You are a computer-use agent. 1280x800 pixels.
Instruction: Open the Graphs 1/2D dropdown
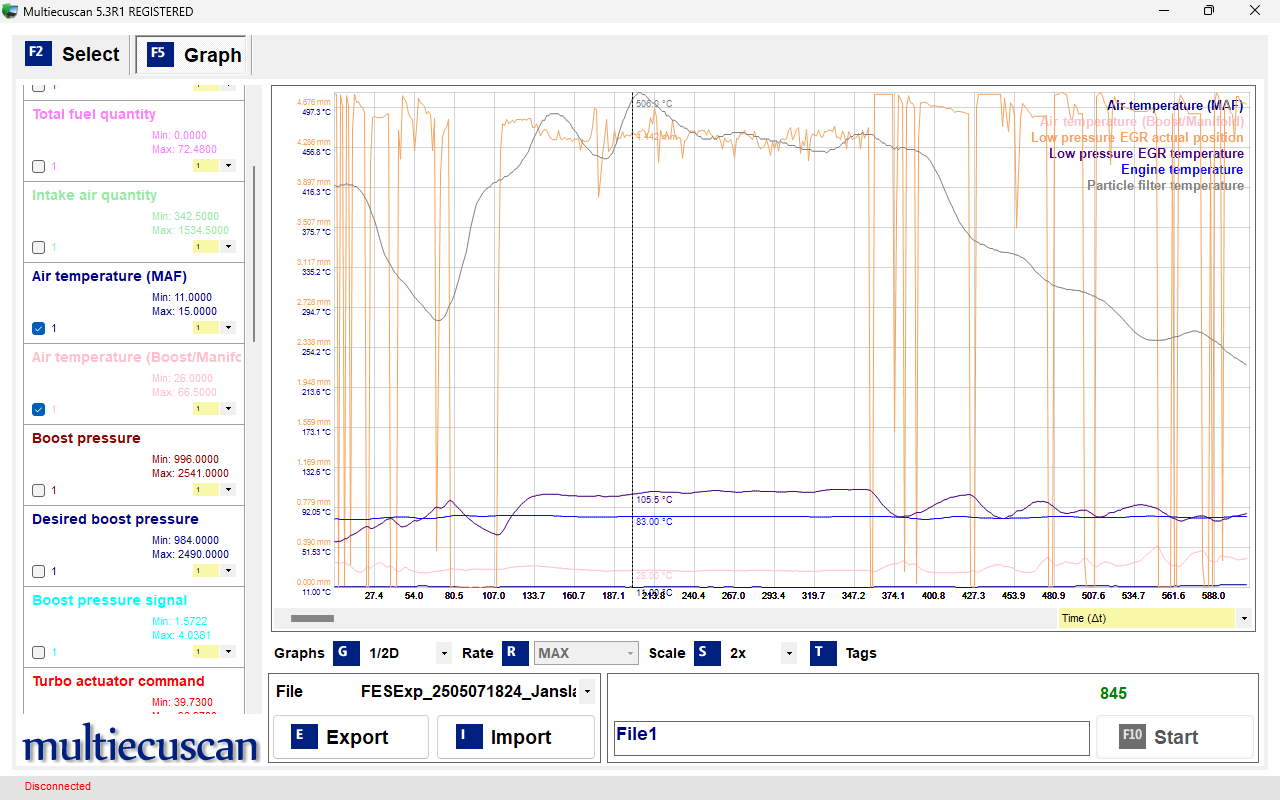444,654
